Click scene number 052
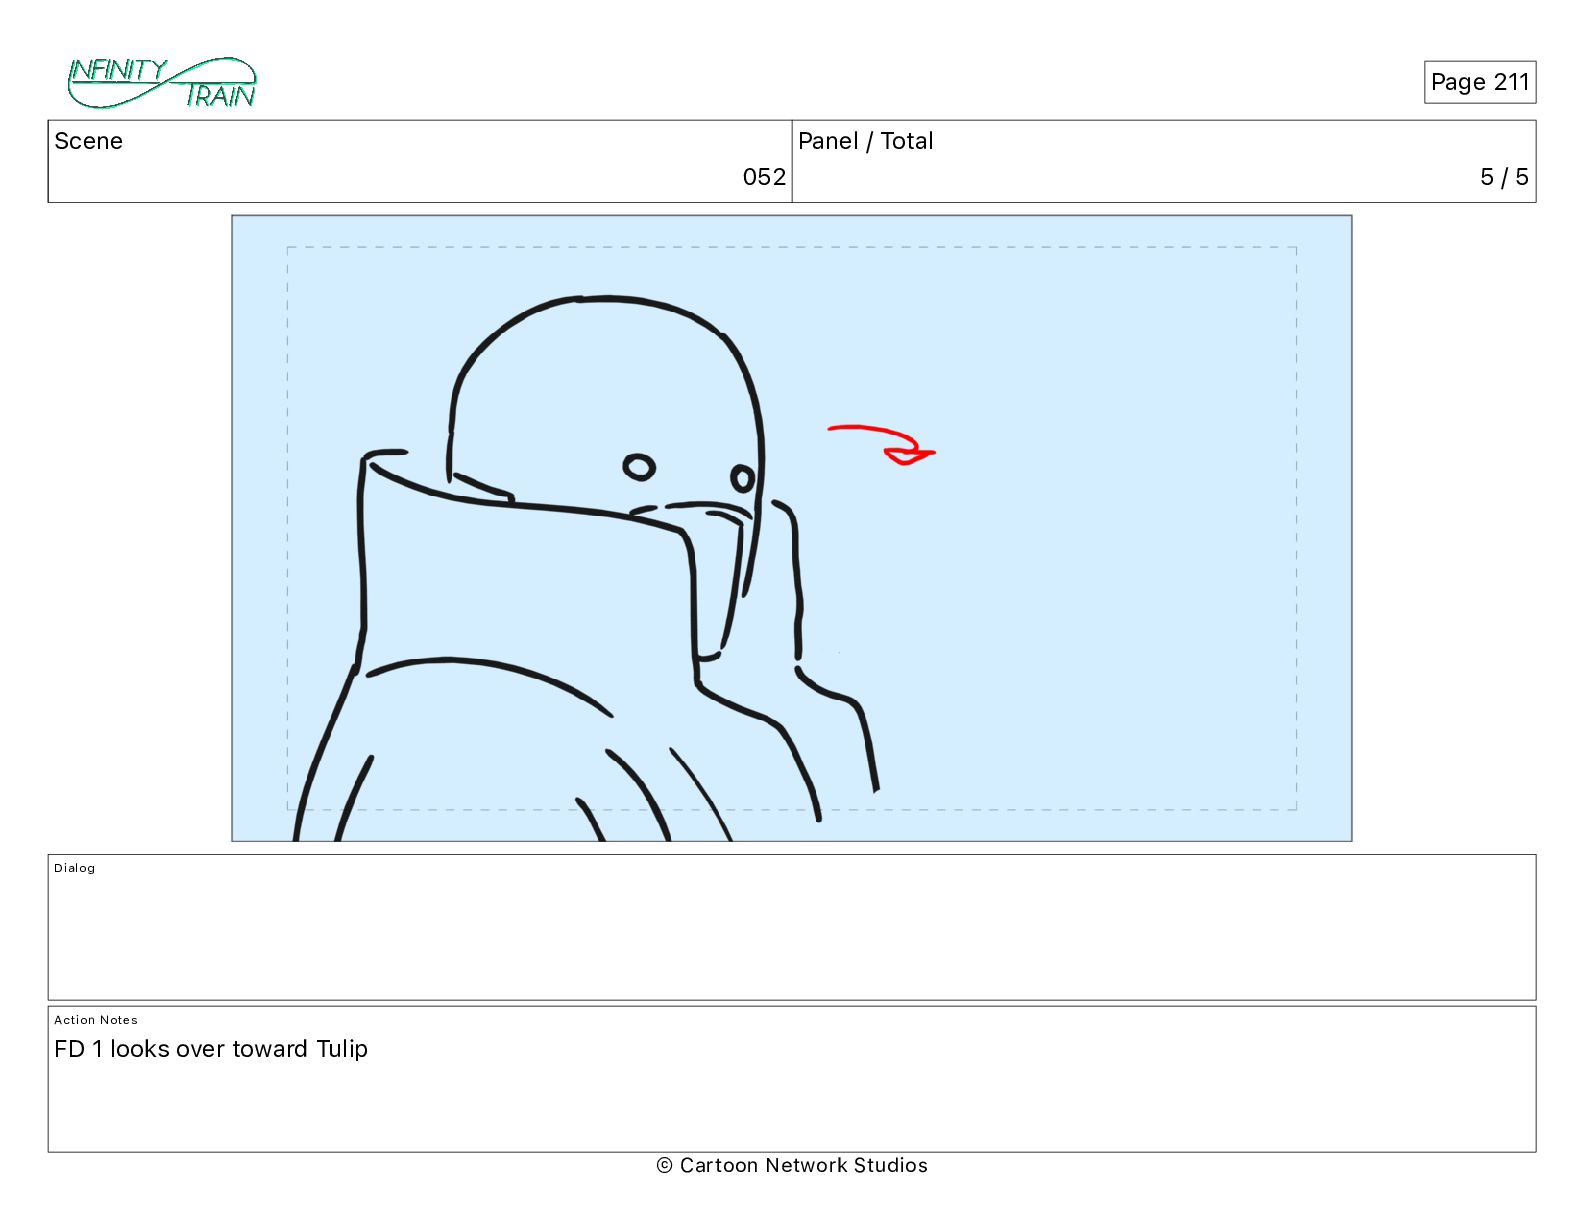1584x1224 pixels. click(764, 177)
